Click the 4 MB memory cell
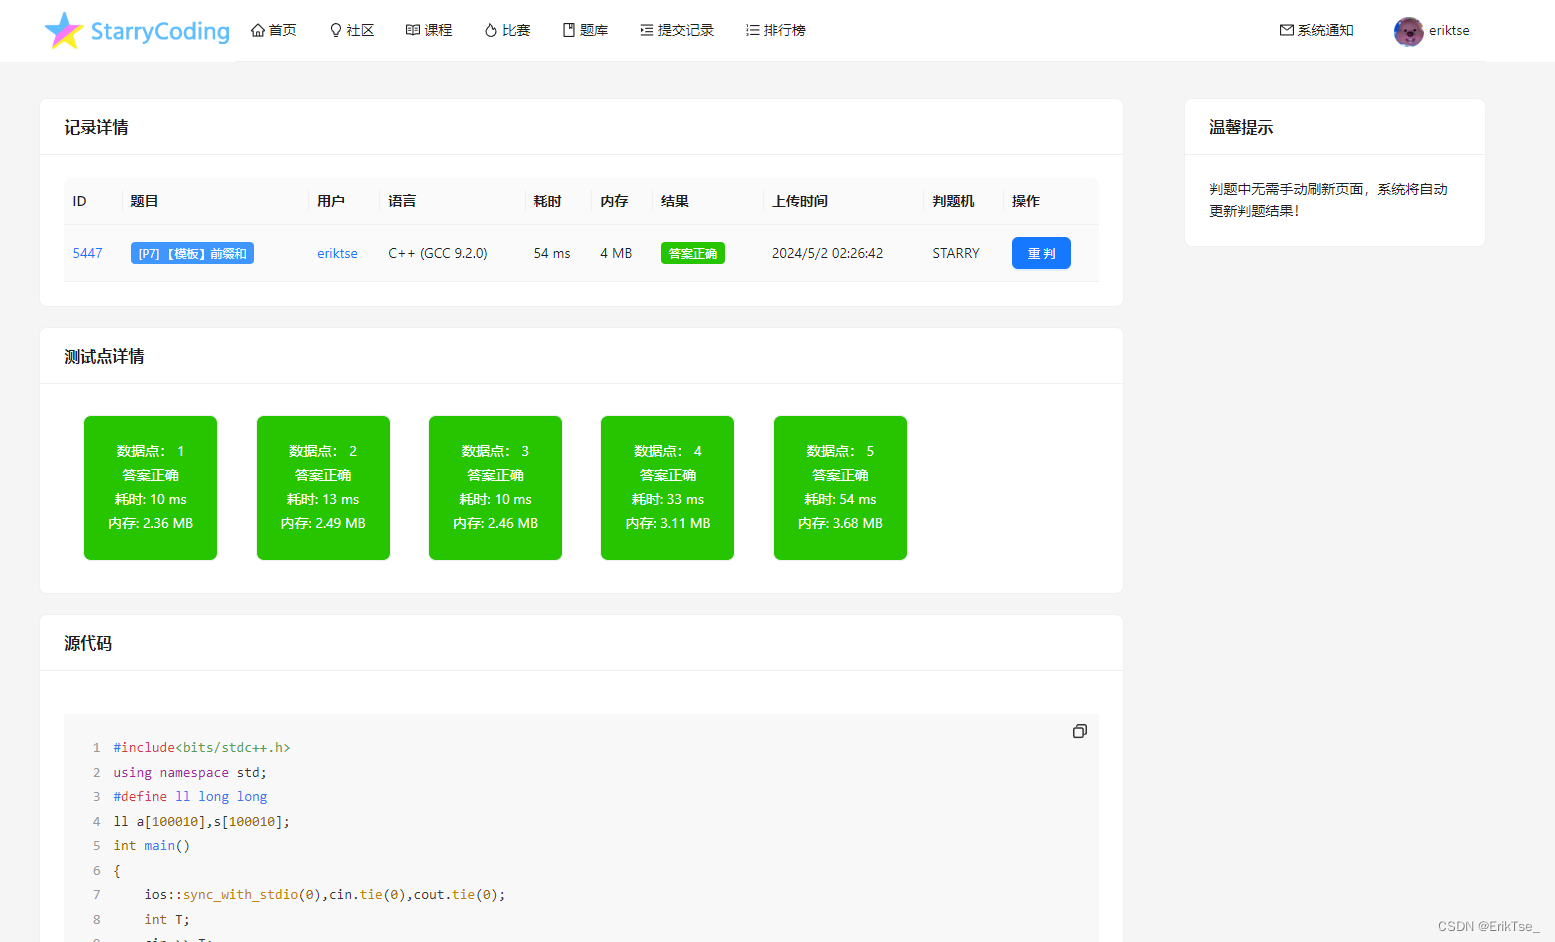The width and height of the screenshot is (1555, 942). point(616,253)
